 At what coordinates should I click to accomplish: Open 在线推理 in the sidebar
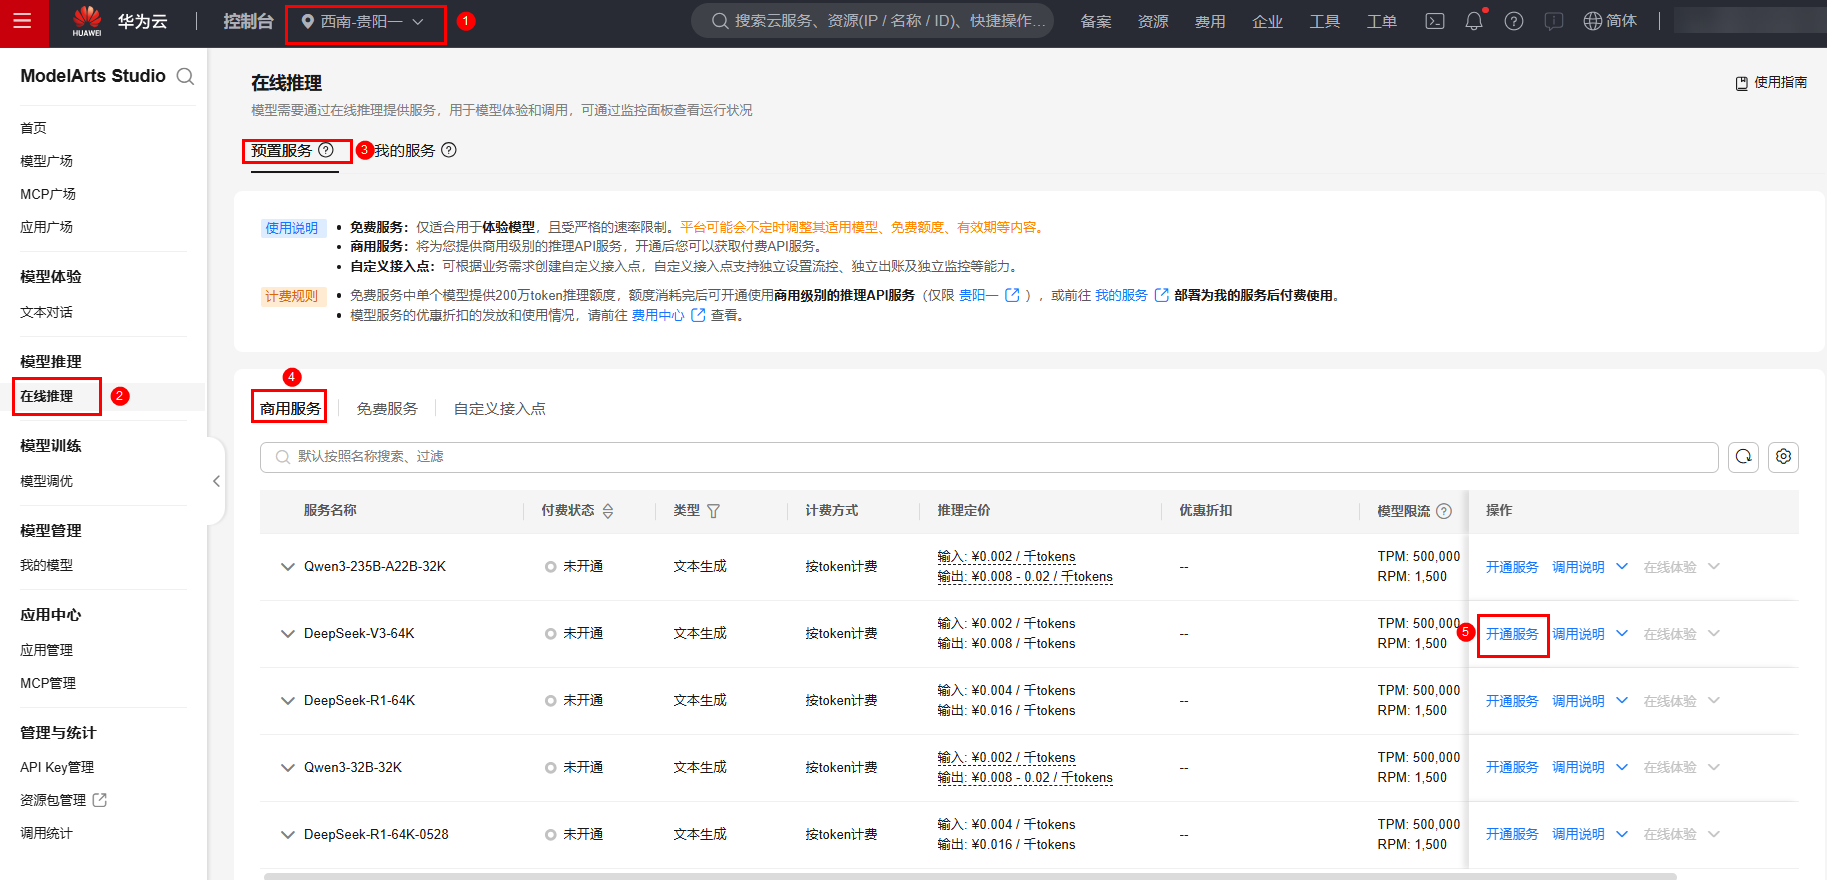click(46, 396)
